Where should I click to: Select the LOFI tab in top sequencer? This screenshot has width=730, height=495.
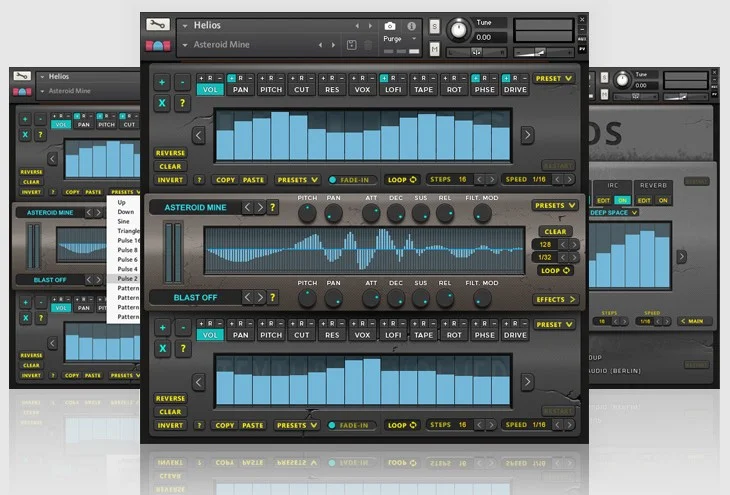pos(393,89)
